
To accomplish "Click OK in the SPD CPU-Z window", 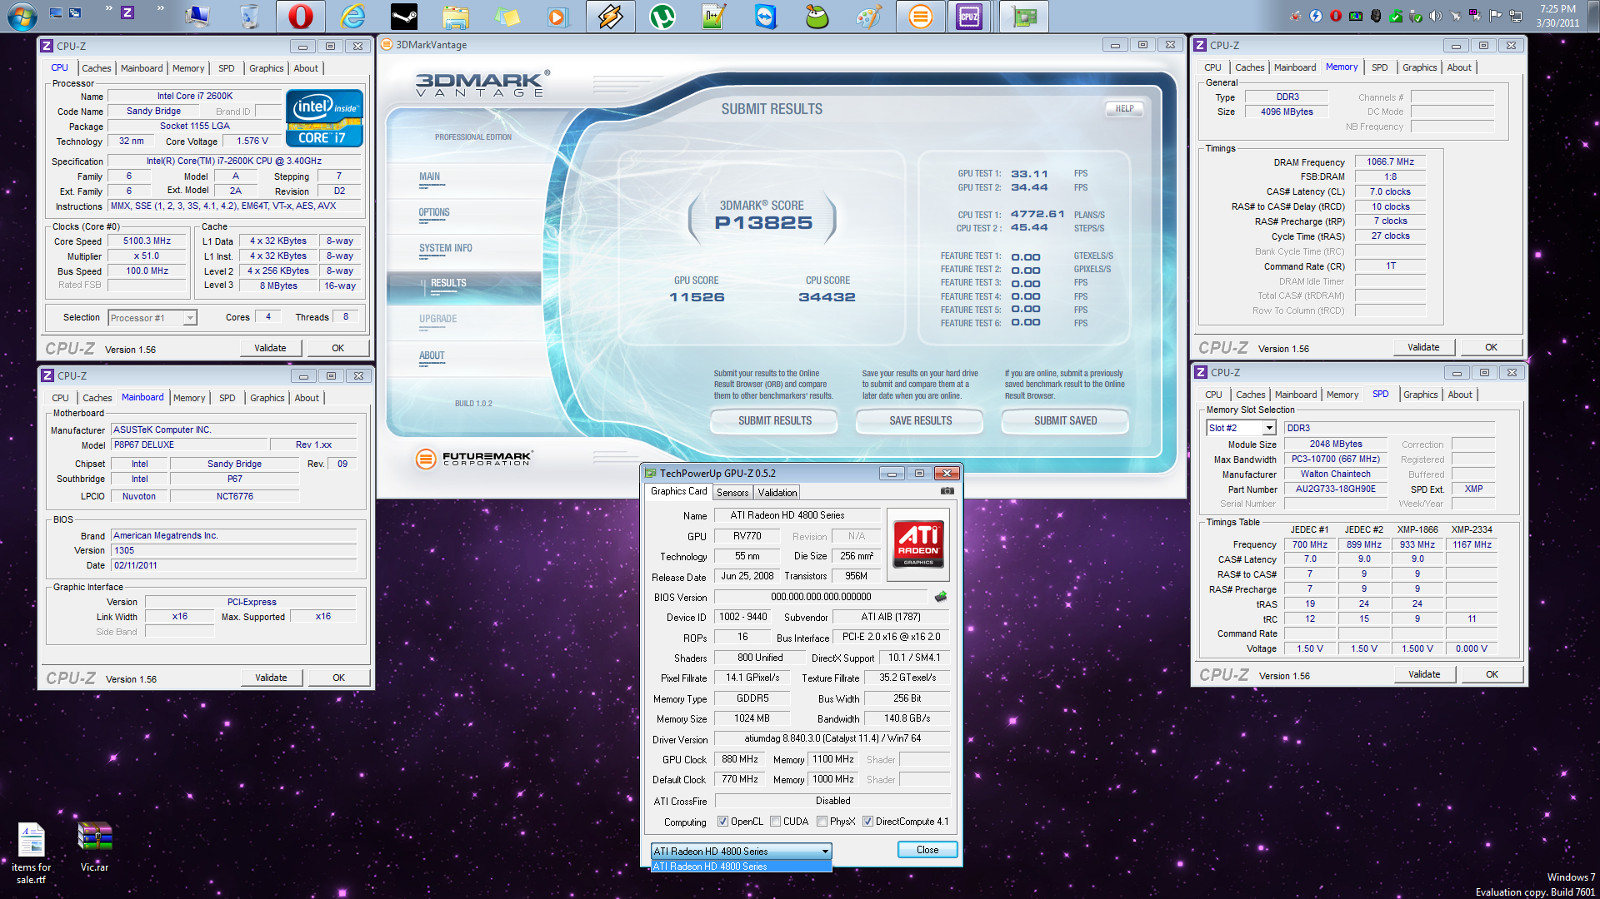I will [1492, 674].
